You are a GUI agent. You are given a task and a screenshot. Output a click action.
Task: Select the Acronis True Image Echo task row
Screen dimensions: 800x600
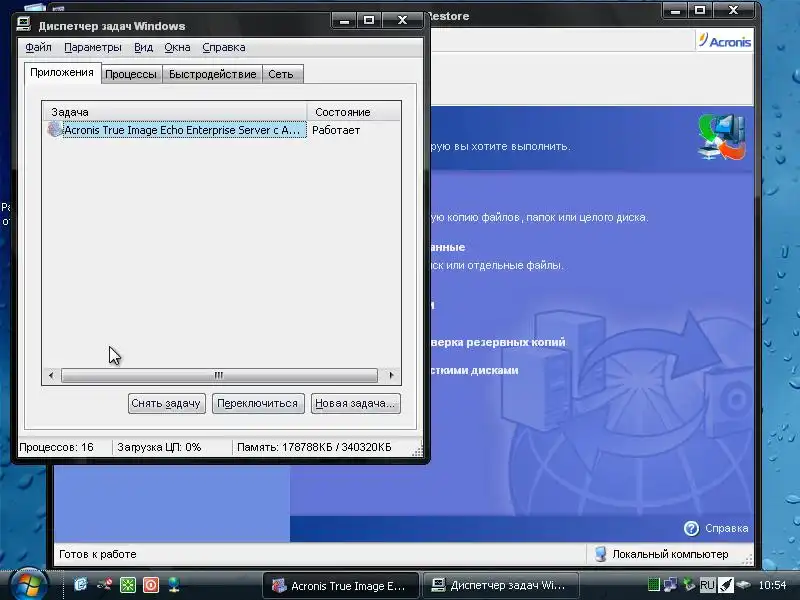pos(176,130)
